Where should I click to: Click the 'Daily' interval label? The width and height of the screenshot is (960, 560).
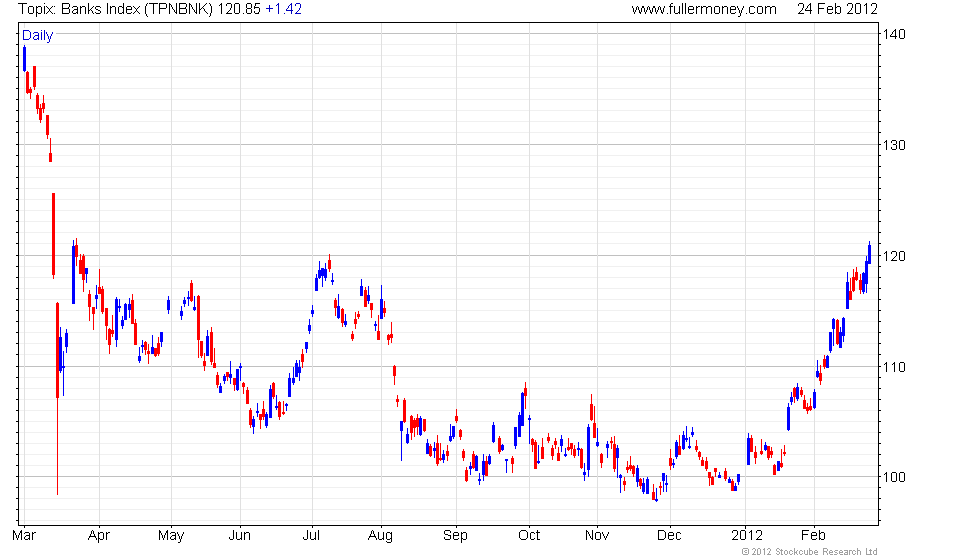pyautogui.click(x=37, y=35)
